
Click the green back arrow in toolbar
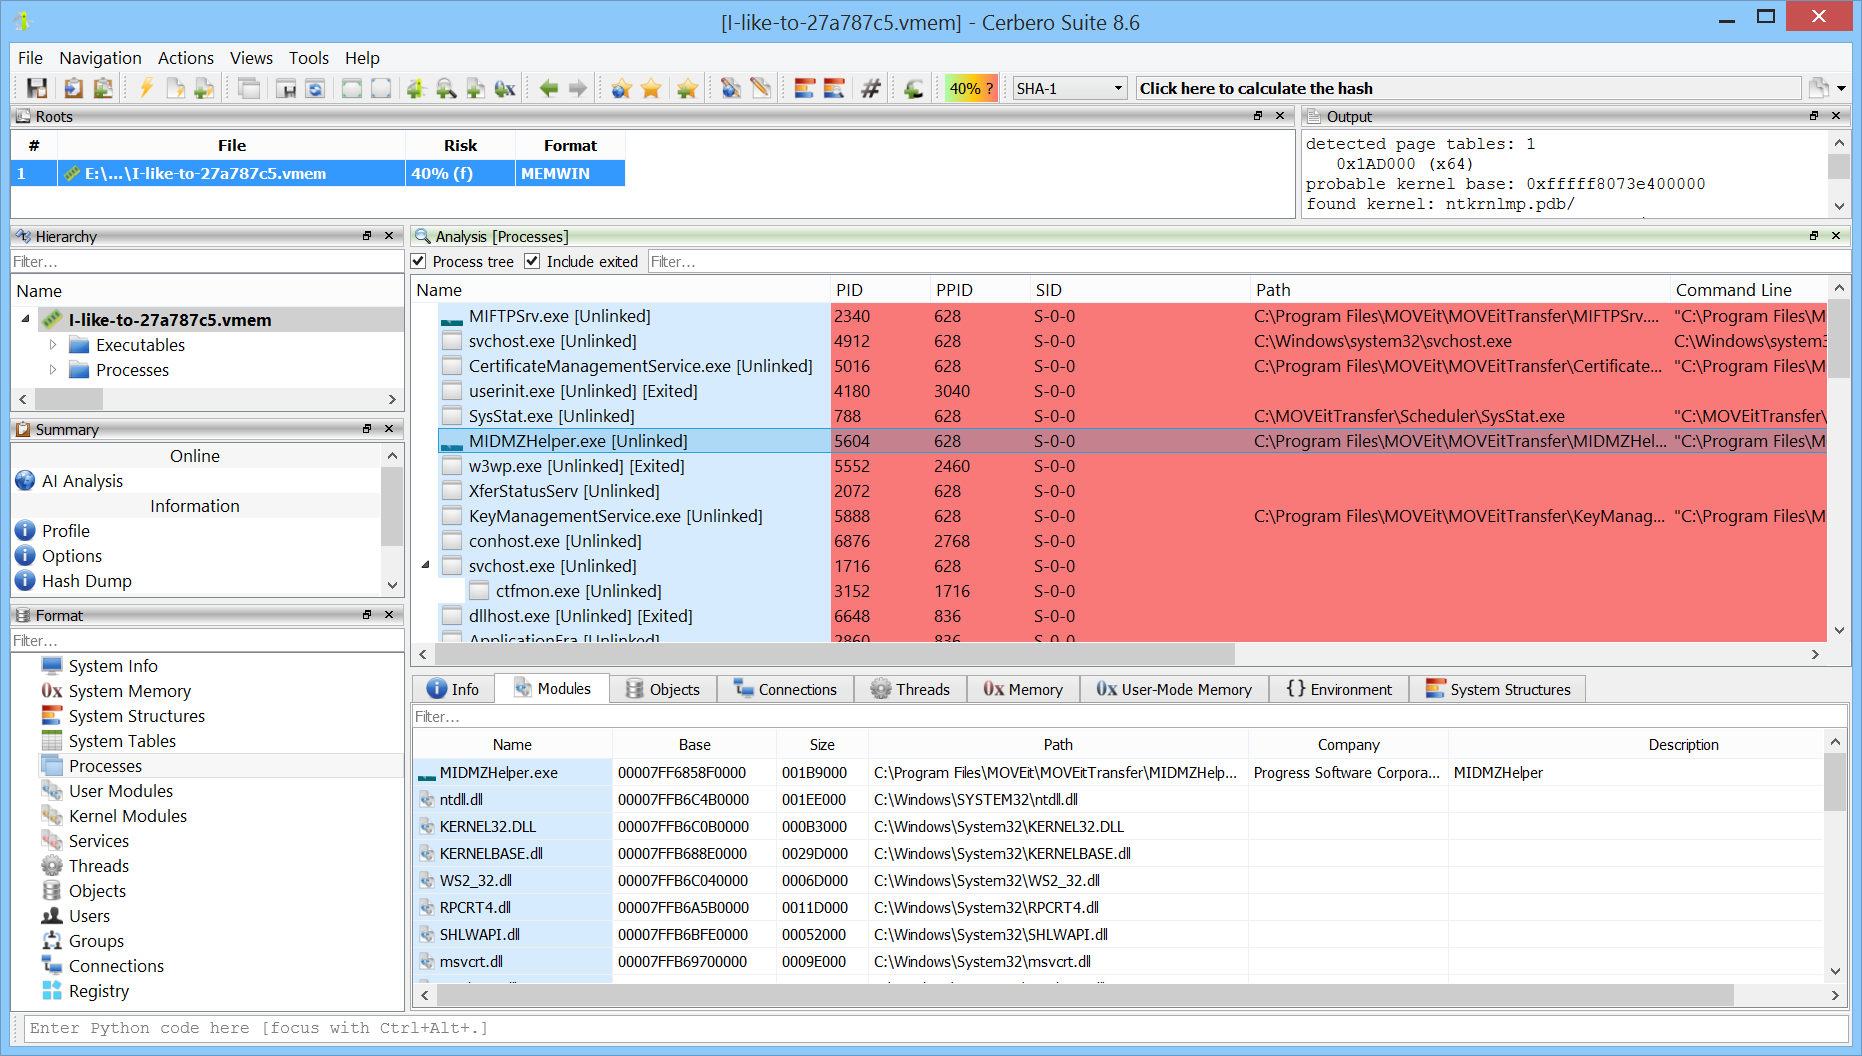[548, 89]
